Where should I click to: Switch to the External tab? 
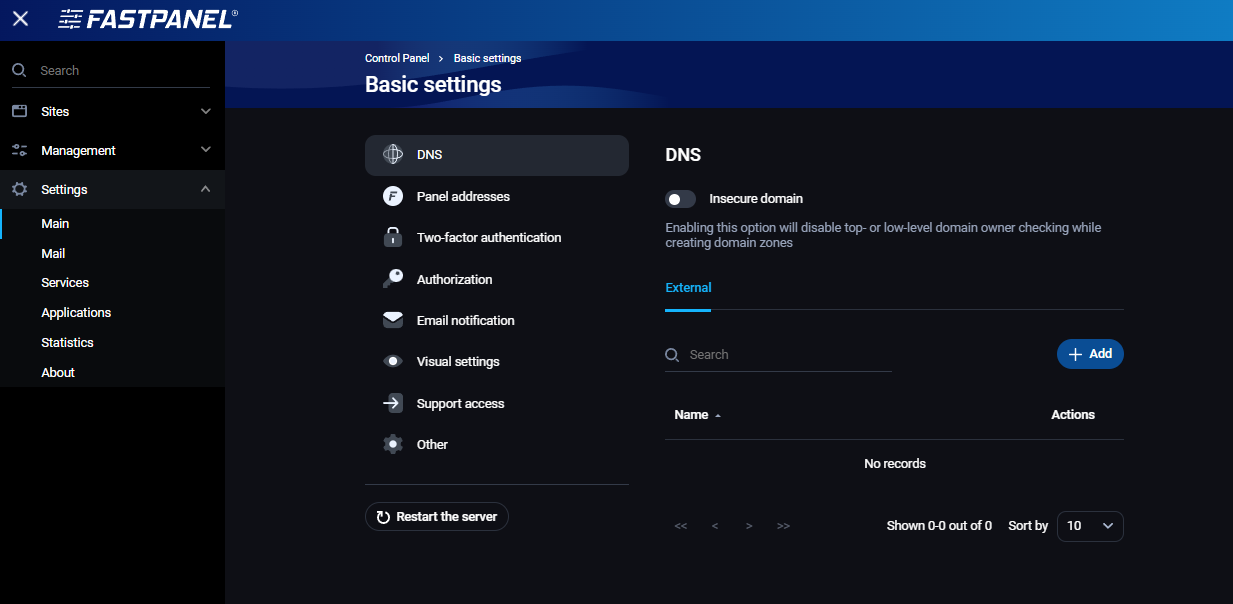(688, 288)
